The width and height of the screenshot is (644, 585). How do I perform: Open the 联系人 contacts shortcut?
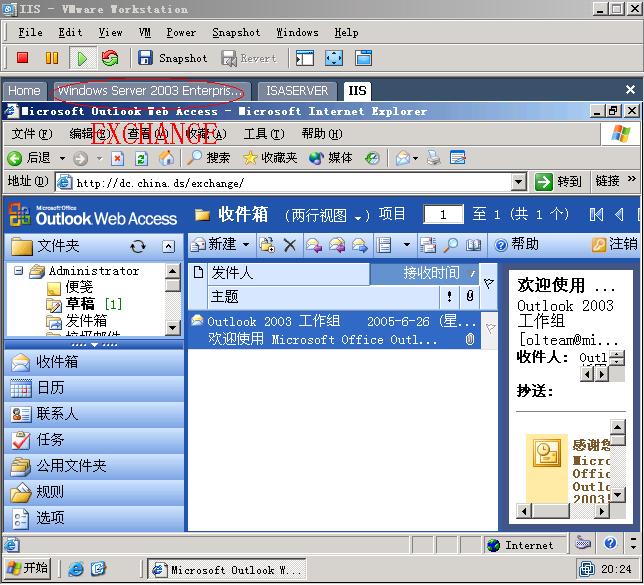[94, 414]
